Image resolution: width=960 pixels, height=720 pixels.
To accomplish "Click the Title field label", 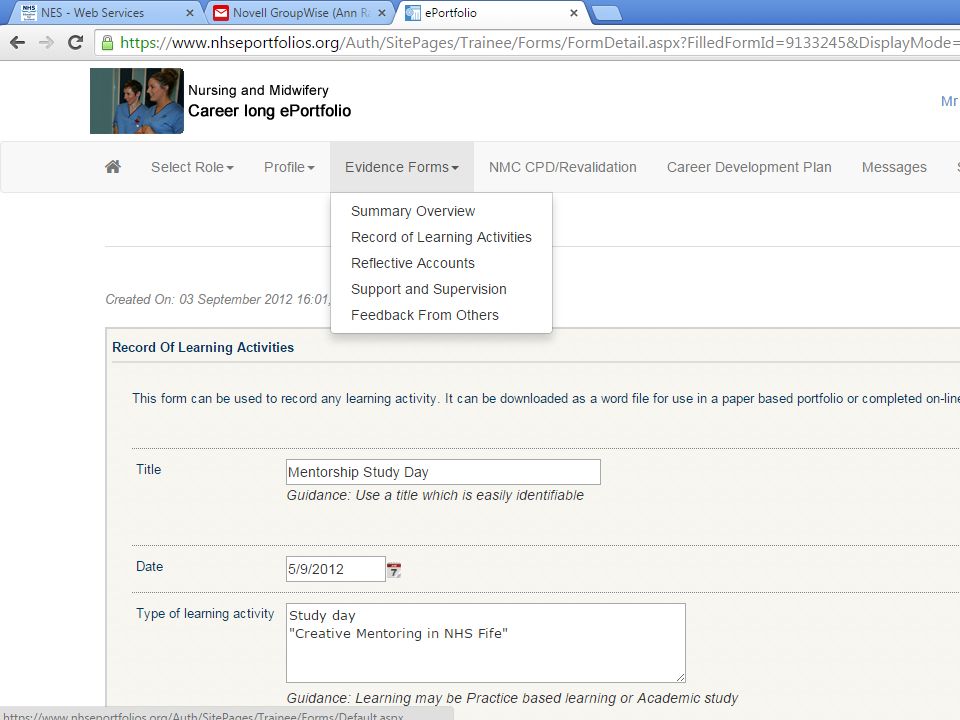I will tap(148, 470).
